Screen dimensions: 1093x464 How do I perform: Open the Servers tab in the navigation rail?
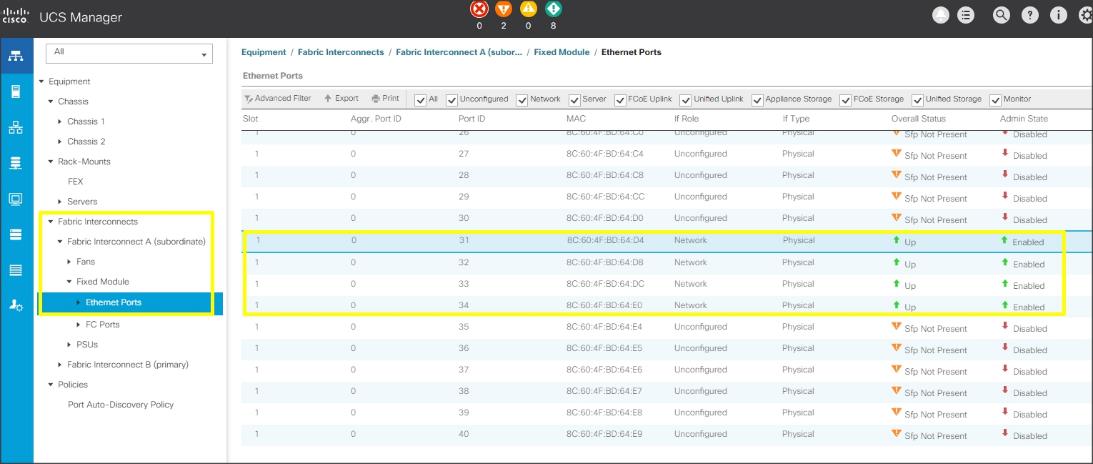(16, 91)
